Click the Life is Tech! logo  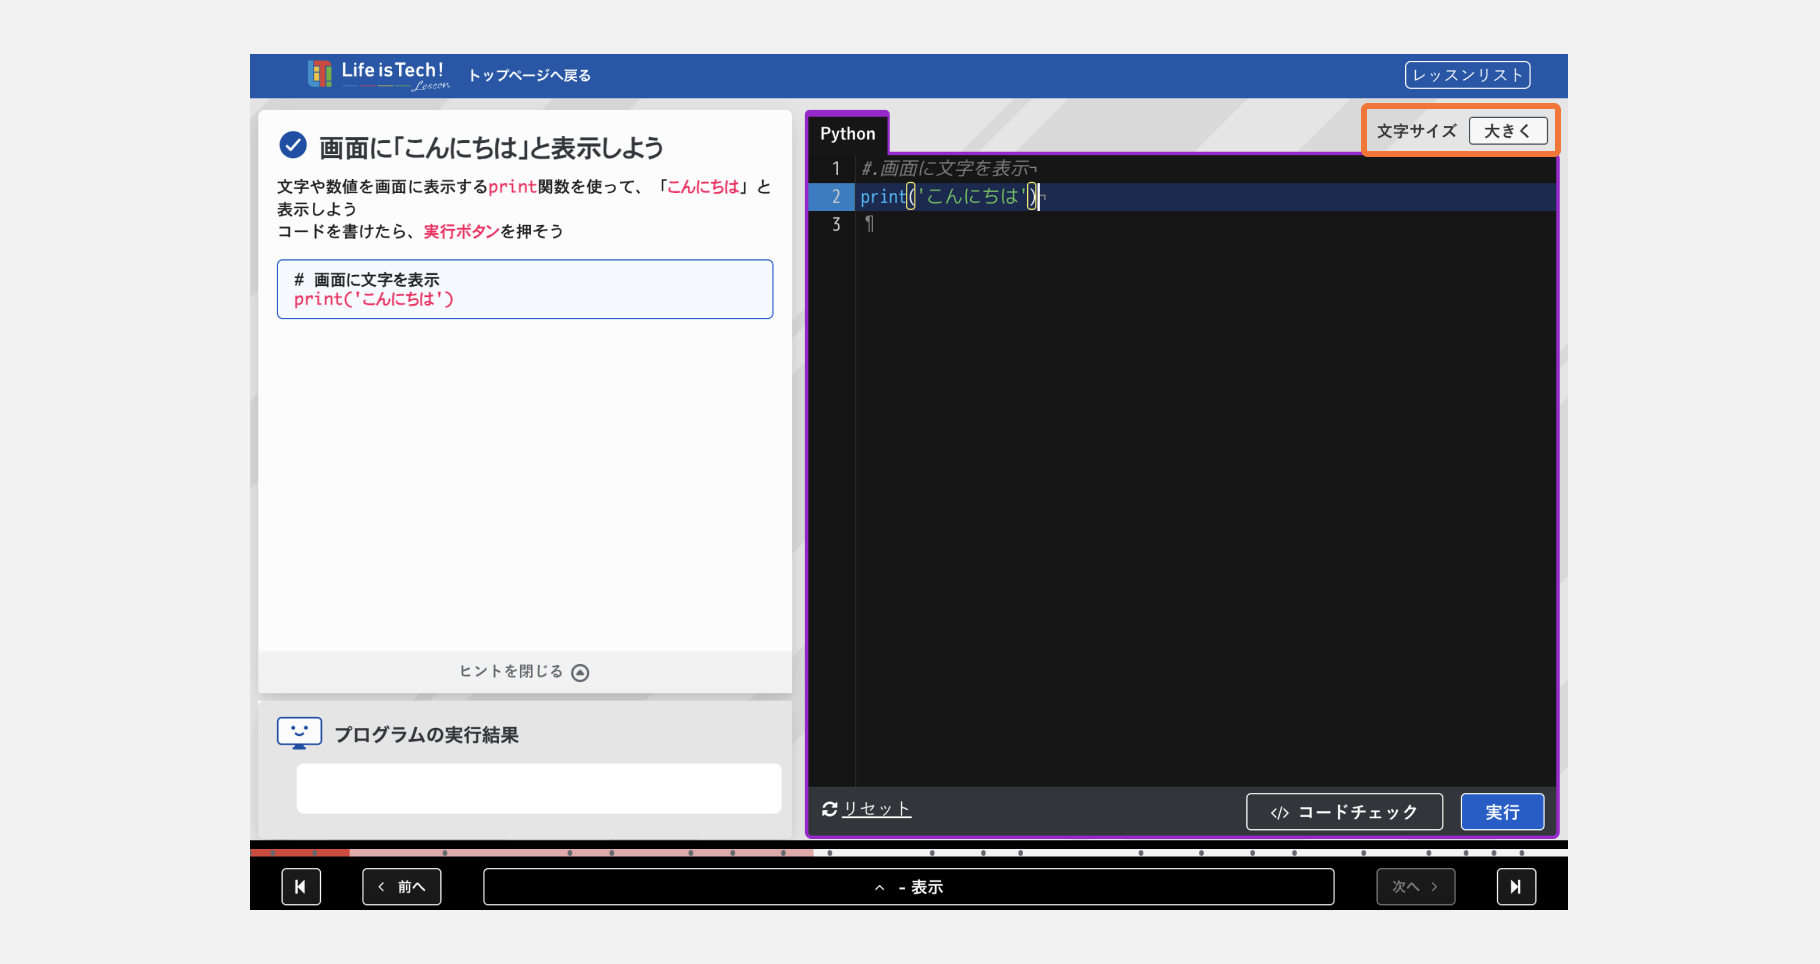coord(378,75)
